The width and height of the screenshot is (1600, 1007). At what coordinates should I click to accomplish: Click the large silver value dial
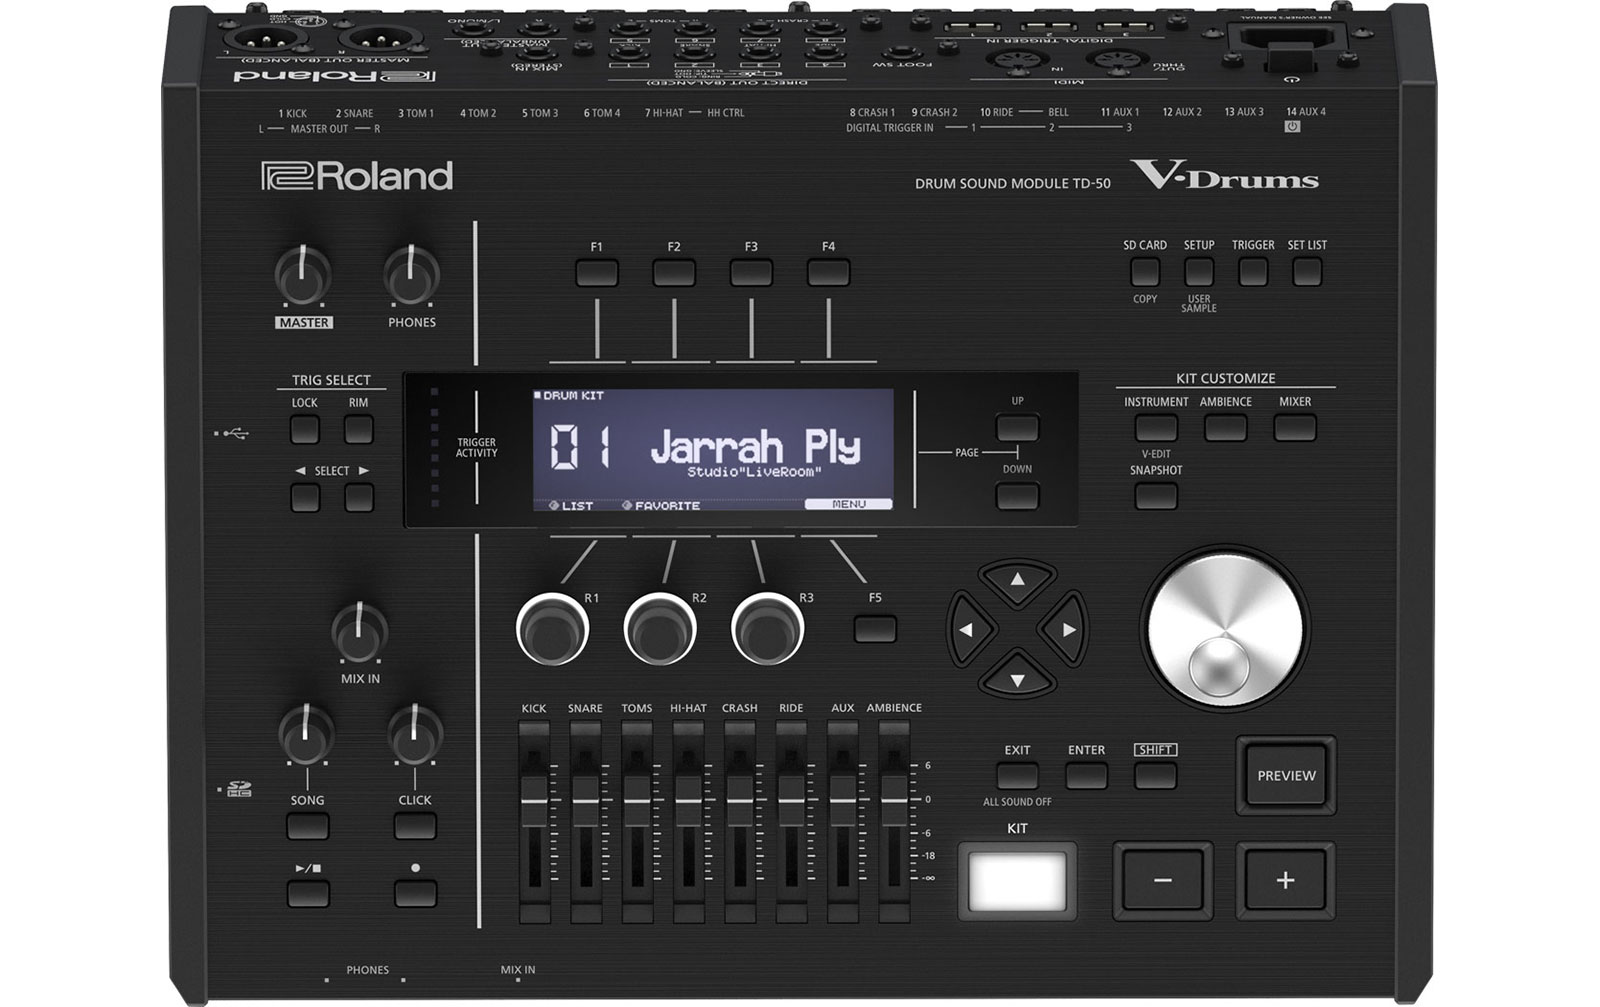tap(1224, 630)
